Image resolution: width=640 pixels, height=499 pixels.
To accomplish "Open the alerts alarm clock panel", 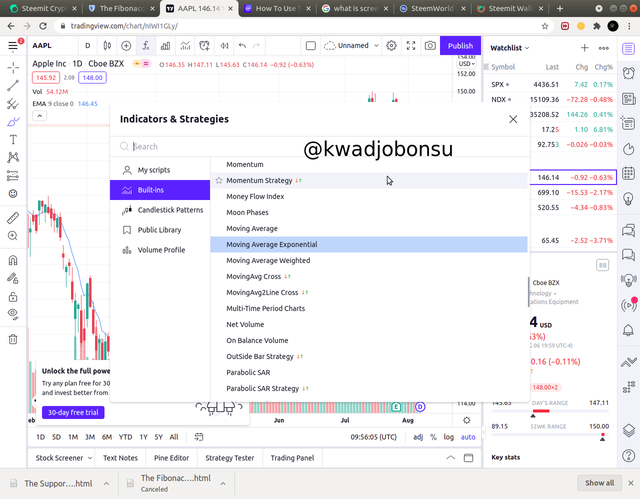I will pyautogui.click(x=629, y=73).
